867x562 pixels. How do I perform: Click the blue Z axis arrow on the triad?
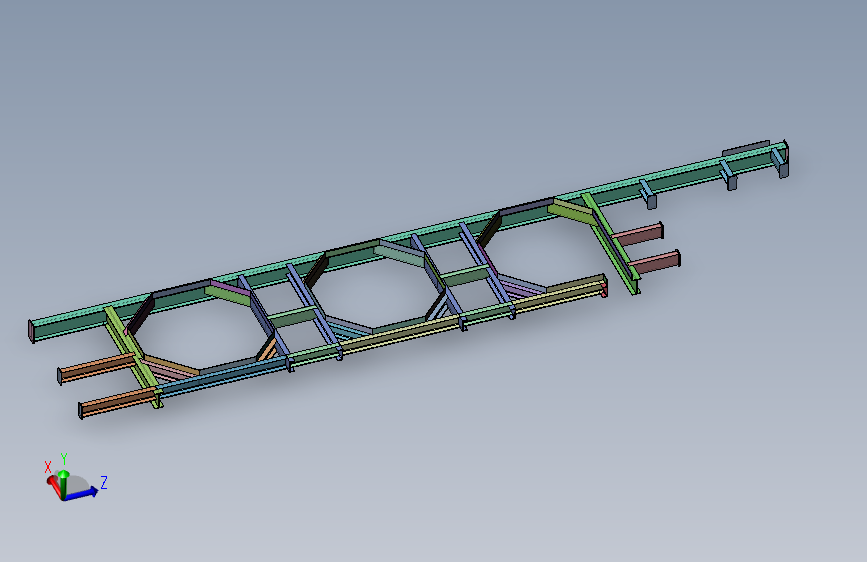[x=81, y=493]
